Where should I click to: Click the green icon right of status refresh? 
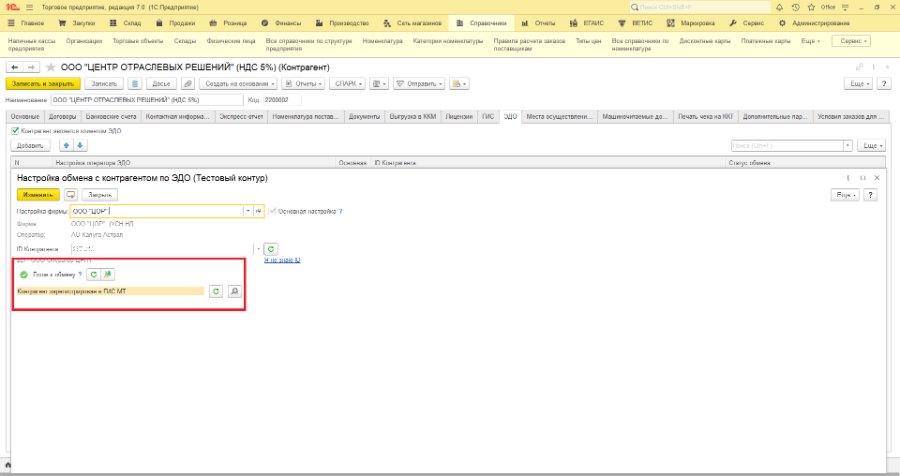(107, 274)
